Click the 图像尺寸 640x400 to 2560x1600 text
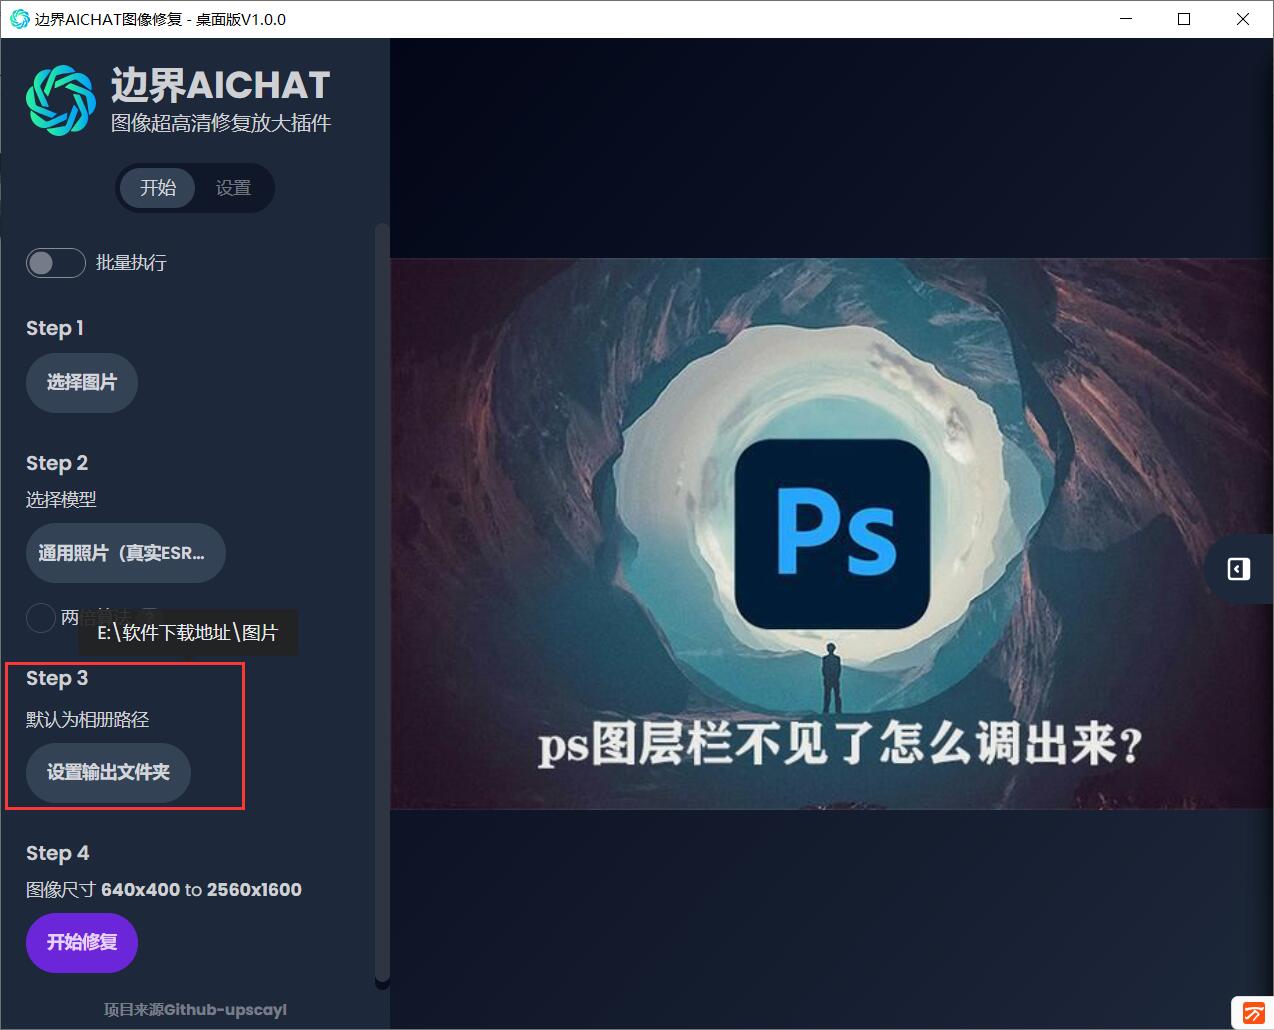The height and width of the screenshot is (1030, 1274). (164, 889)
